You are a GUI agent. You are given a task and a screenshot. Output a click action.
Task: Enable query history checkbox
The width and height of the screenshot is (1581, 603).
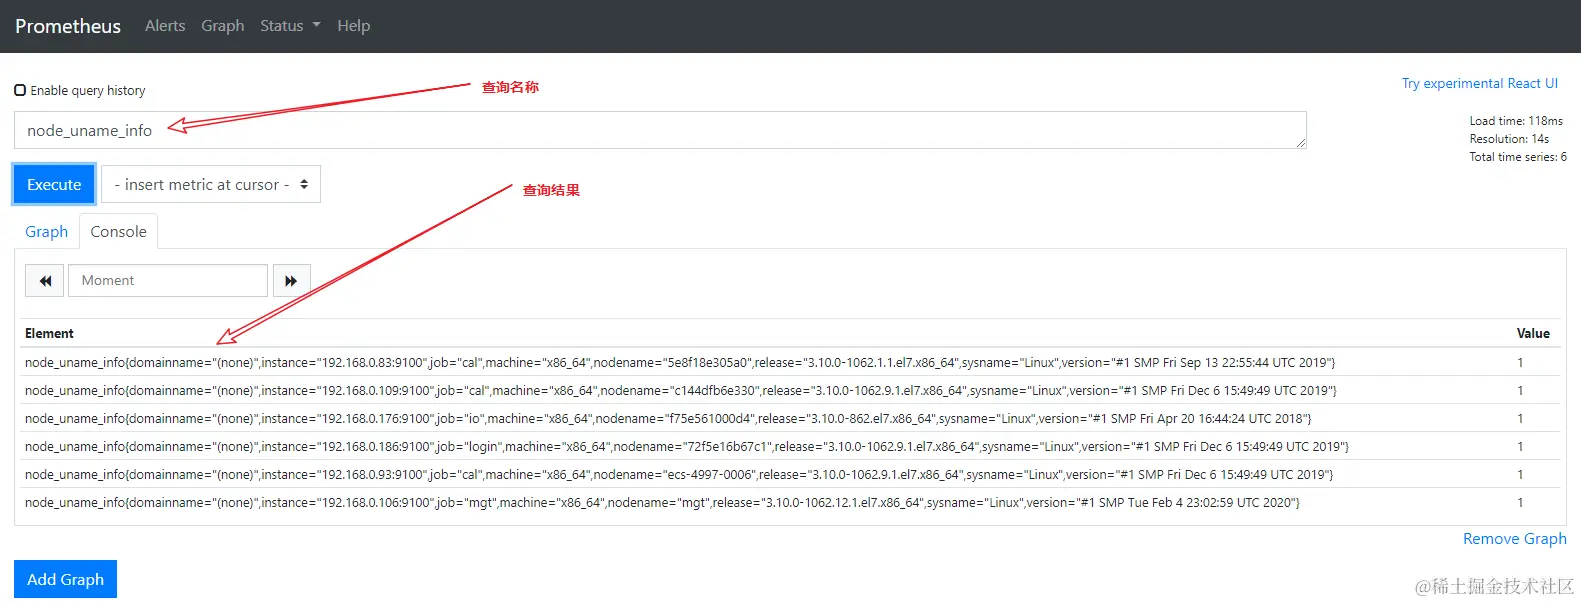[x=20, y=90]
